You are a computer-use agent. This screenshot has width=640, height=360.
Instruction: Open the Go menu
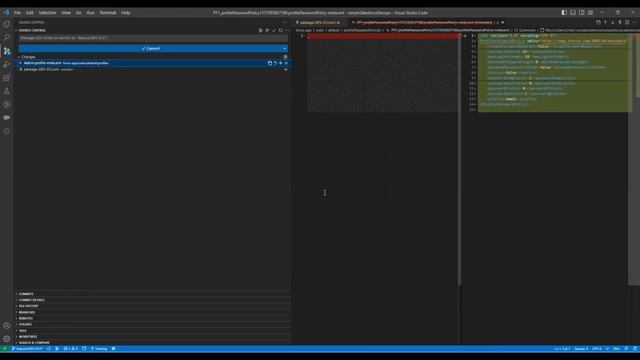click(x=78, y=13)
